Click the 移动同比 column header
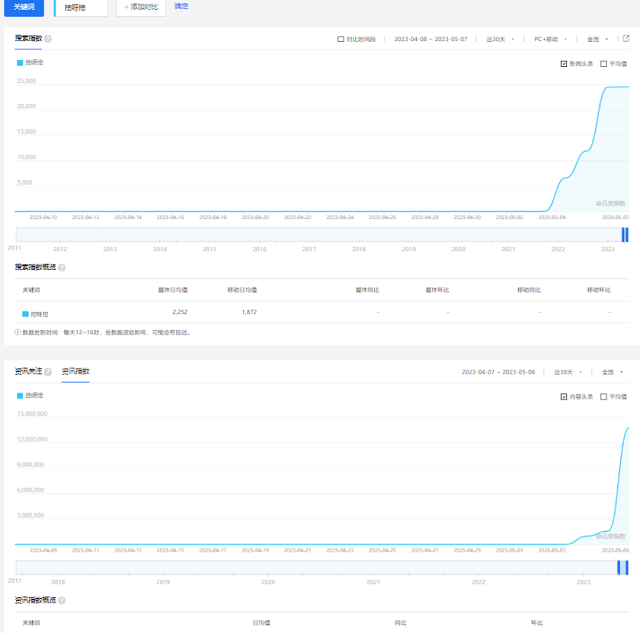 pos(529,290)
